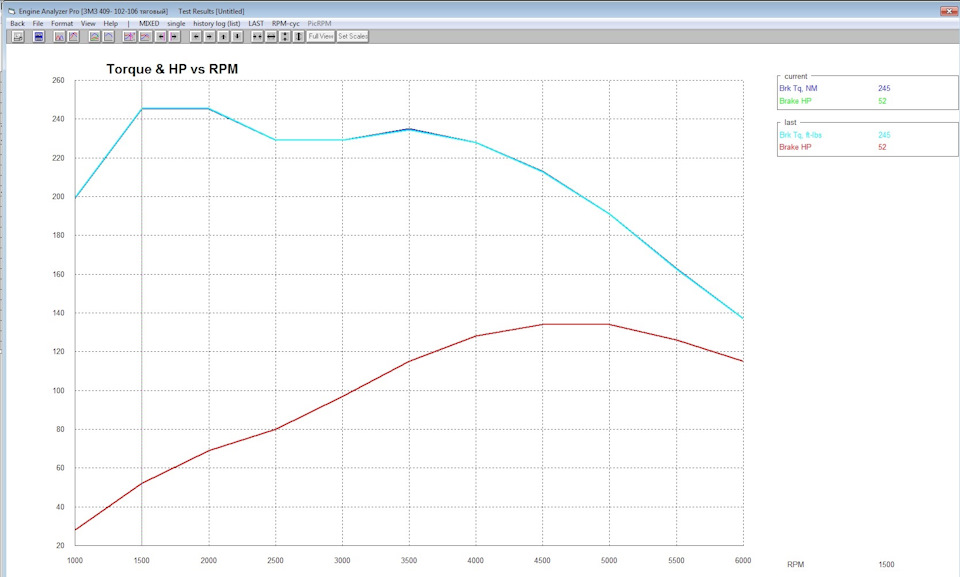Viewport: 960px width, 577px height.
Task: Click the greyed PicRPM menu item
Action: [319, 23]
